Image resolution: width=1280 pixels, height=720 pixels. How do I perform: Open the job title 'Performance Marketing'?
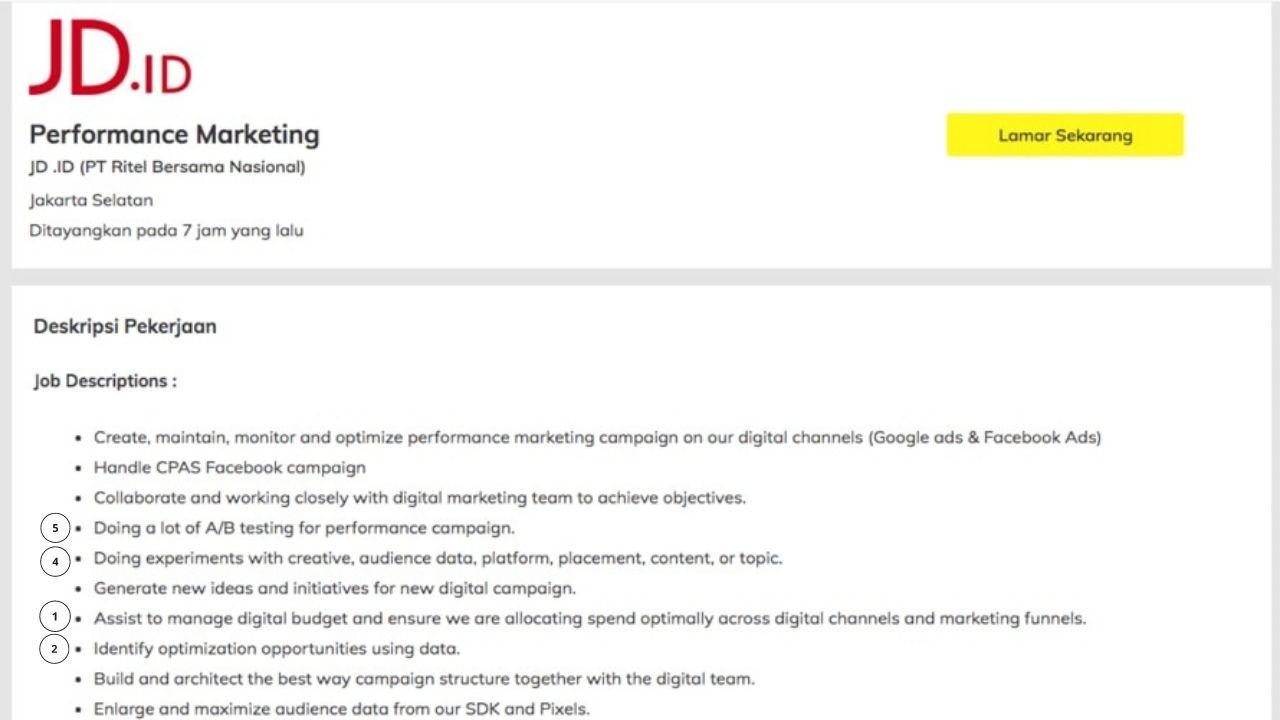tap(175, 134)
